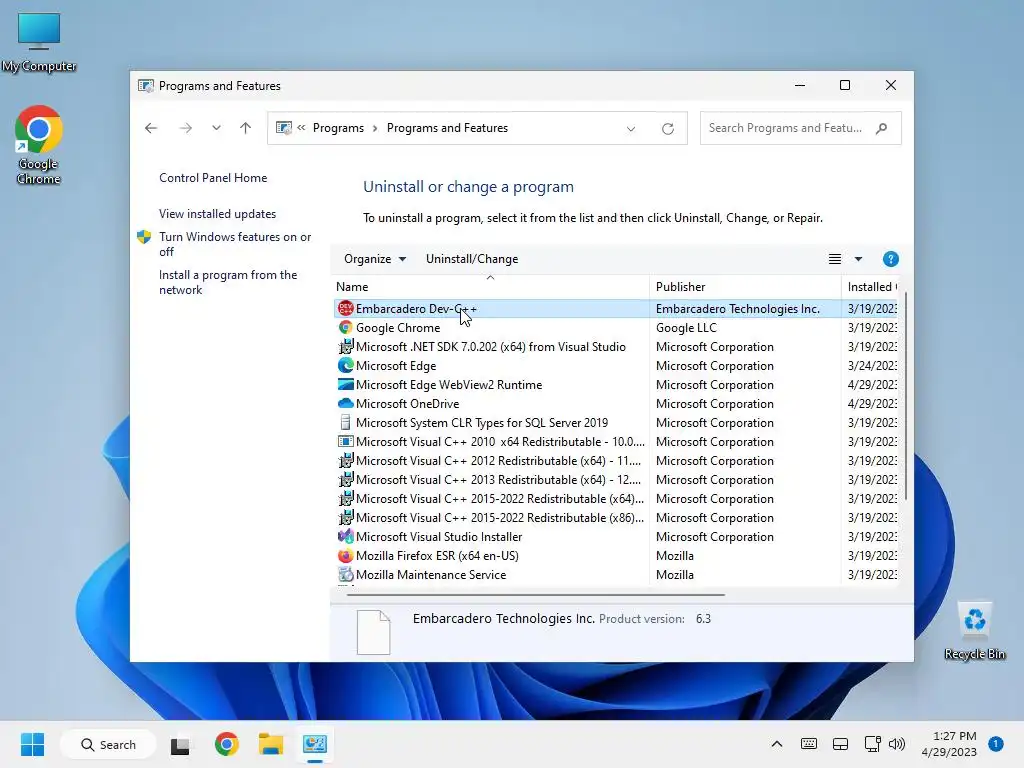This screenshot has width=1024, height=768.
Task: Go up one level with Up arrow
Action: (x=246, y=128)
